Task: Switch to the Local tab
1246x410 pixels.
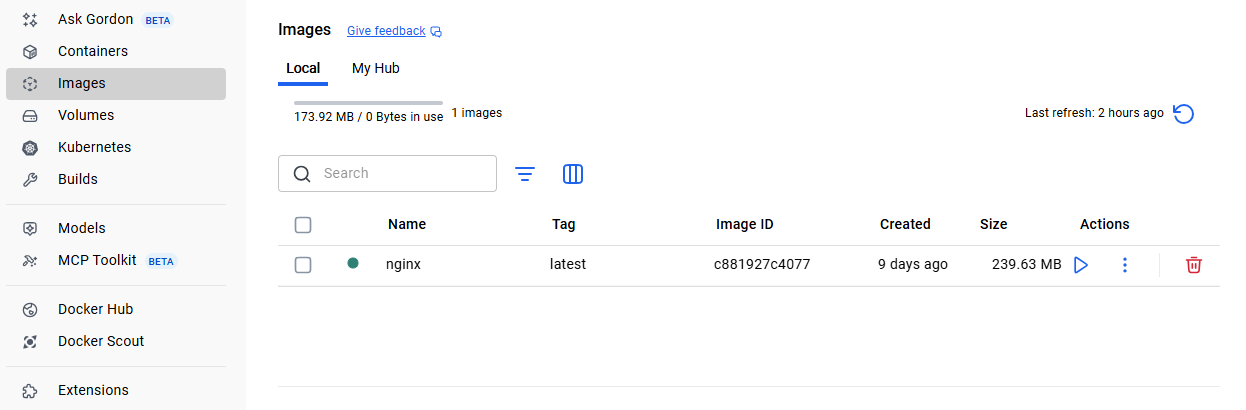Action: (x=303, y=69)
